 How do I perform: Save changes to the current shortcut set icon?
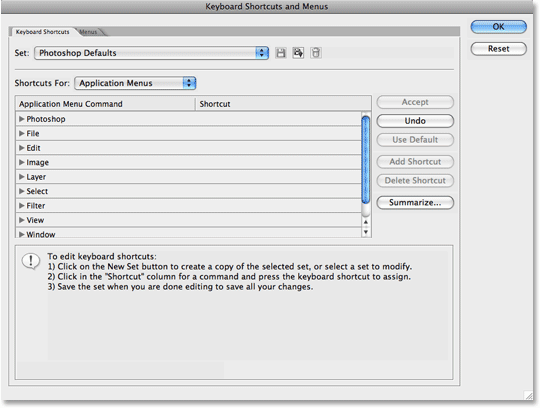coord(281,53)
